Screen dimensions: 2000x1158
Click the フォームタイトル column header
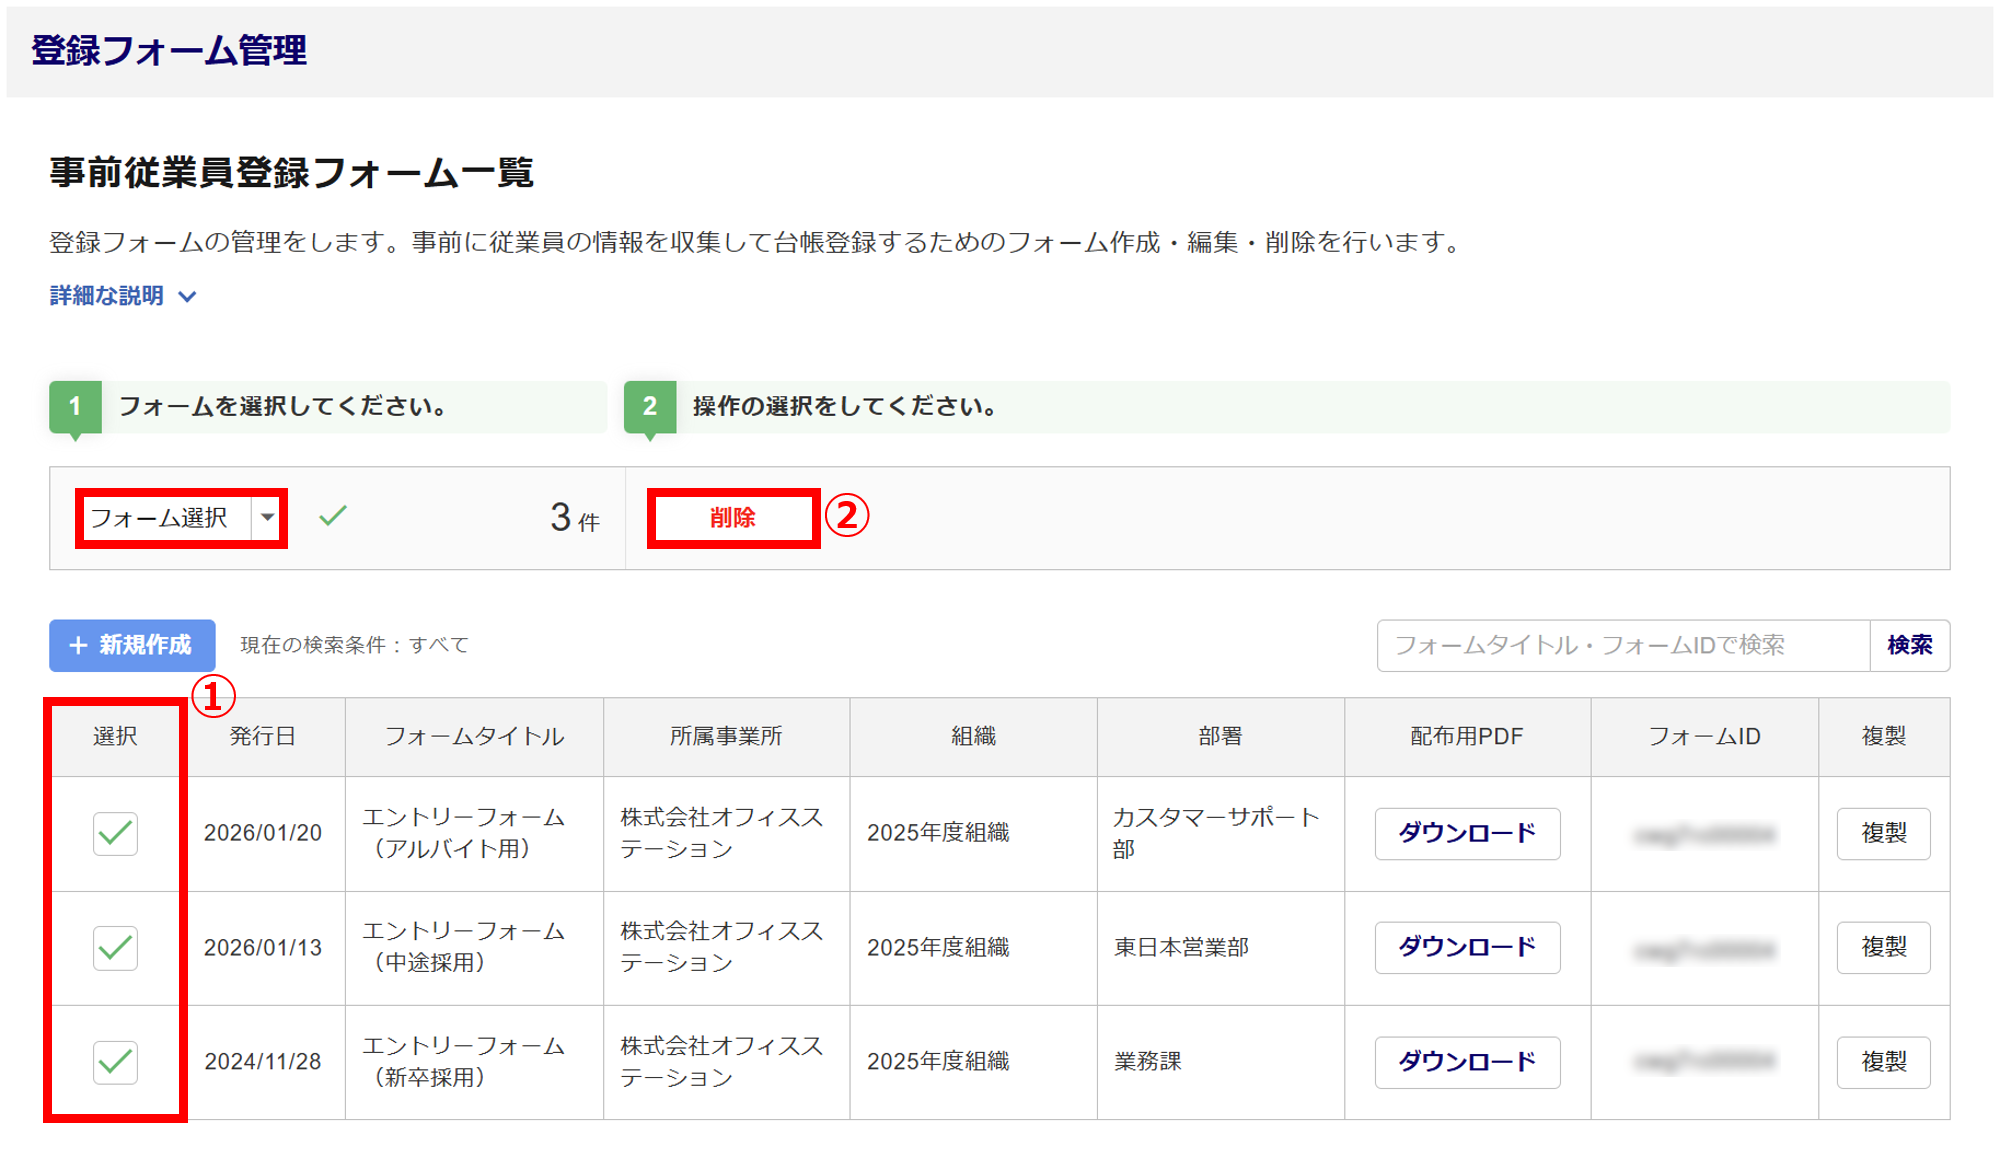pos(474,737)
